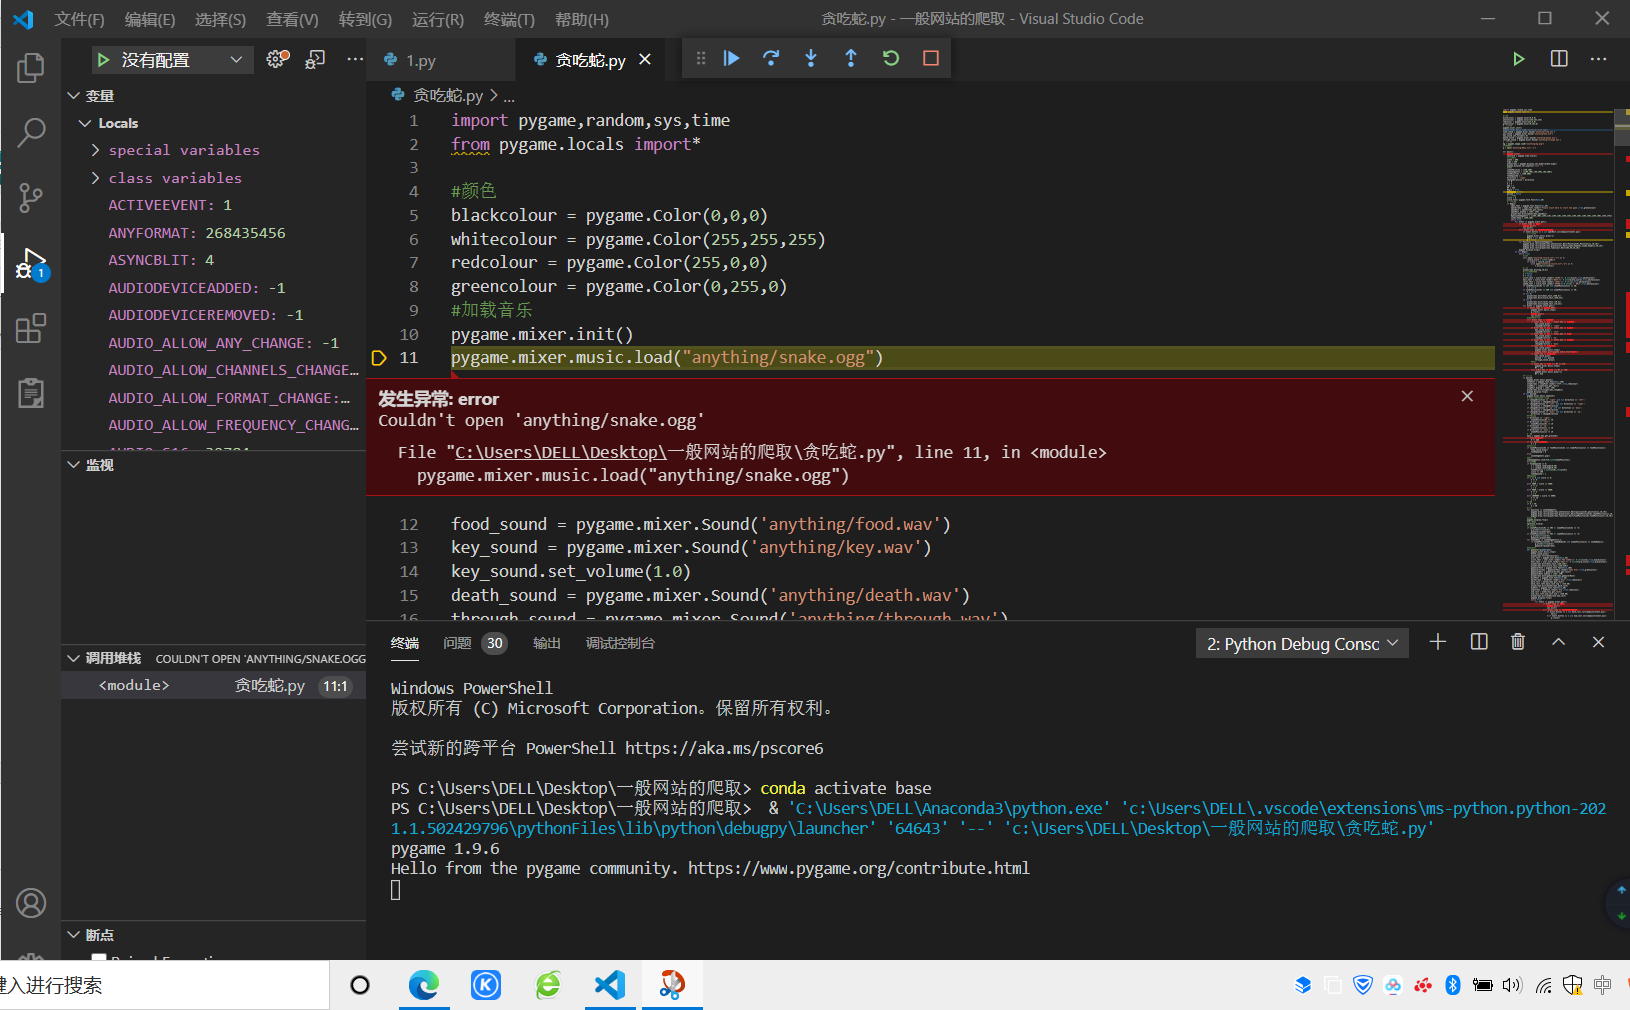Open the Bluetooth tray icon

click(1453, 985)
